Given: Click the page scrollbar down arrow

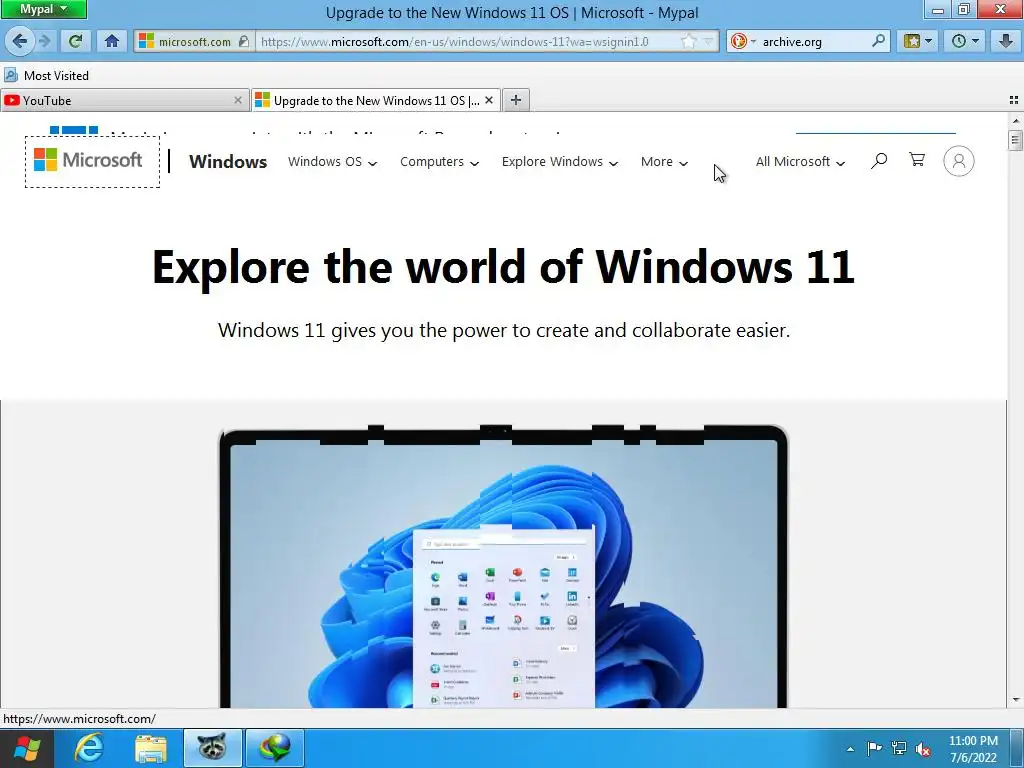Looking at the screenshot, I should point(1016,700).
